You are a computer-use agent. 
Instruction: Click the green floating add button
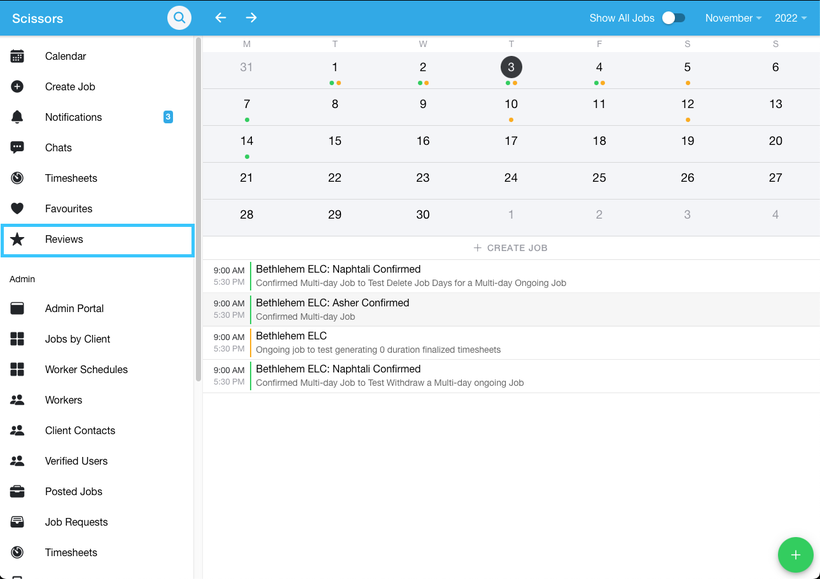pos(795,555)
